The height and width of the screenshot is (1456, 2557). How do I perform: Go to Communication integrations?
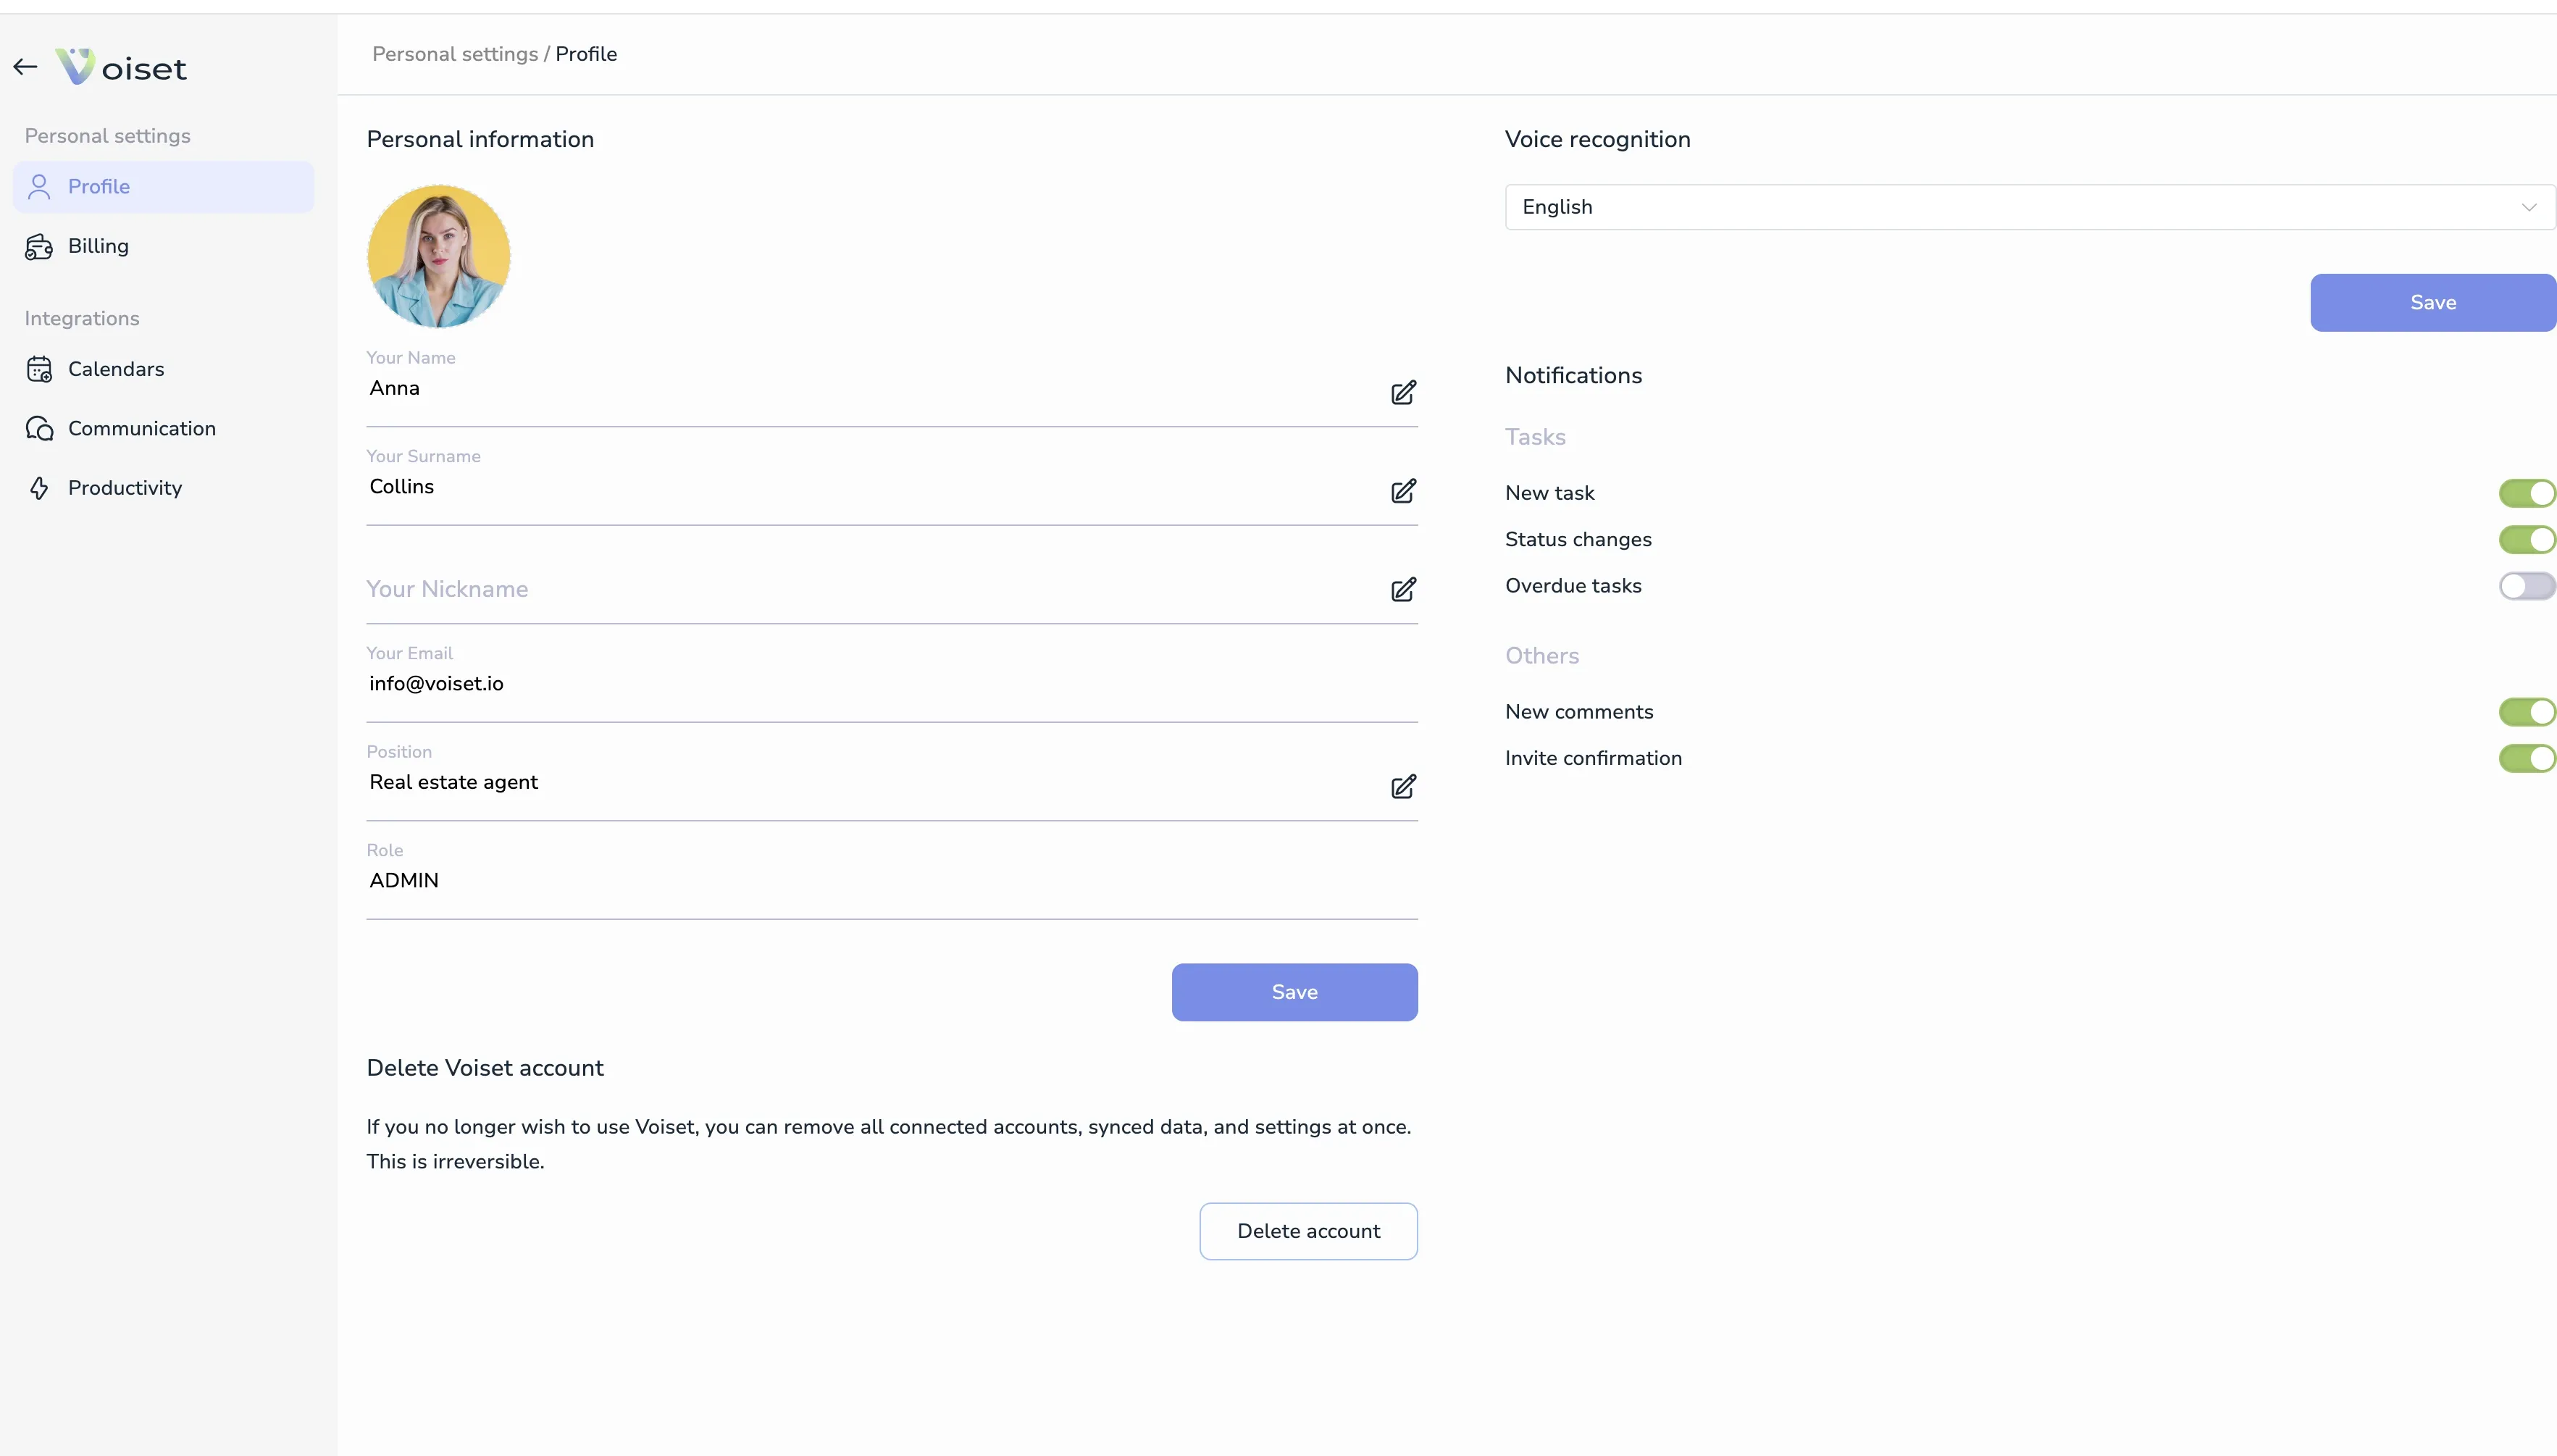[141, 429]
